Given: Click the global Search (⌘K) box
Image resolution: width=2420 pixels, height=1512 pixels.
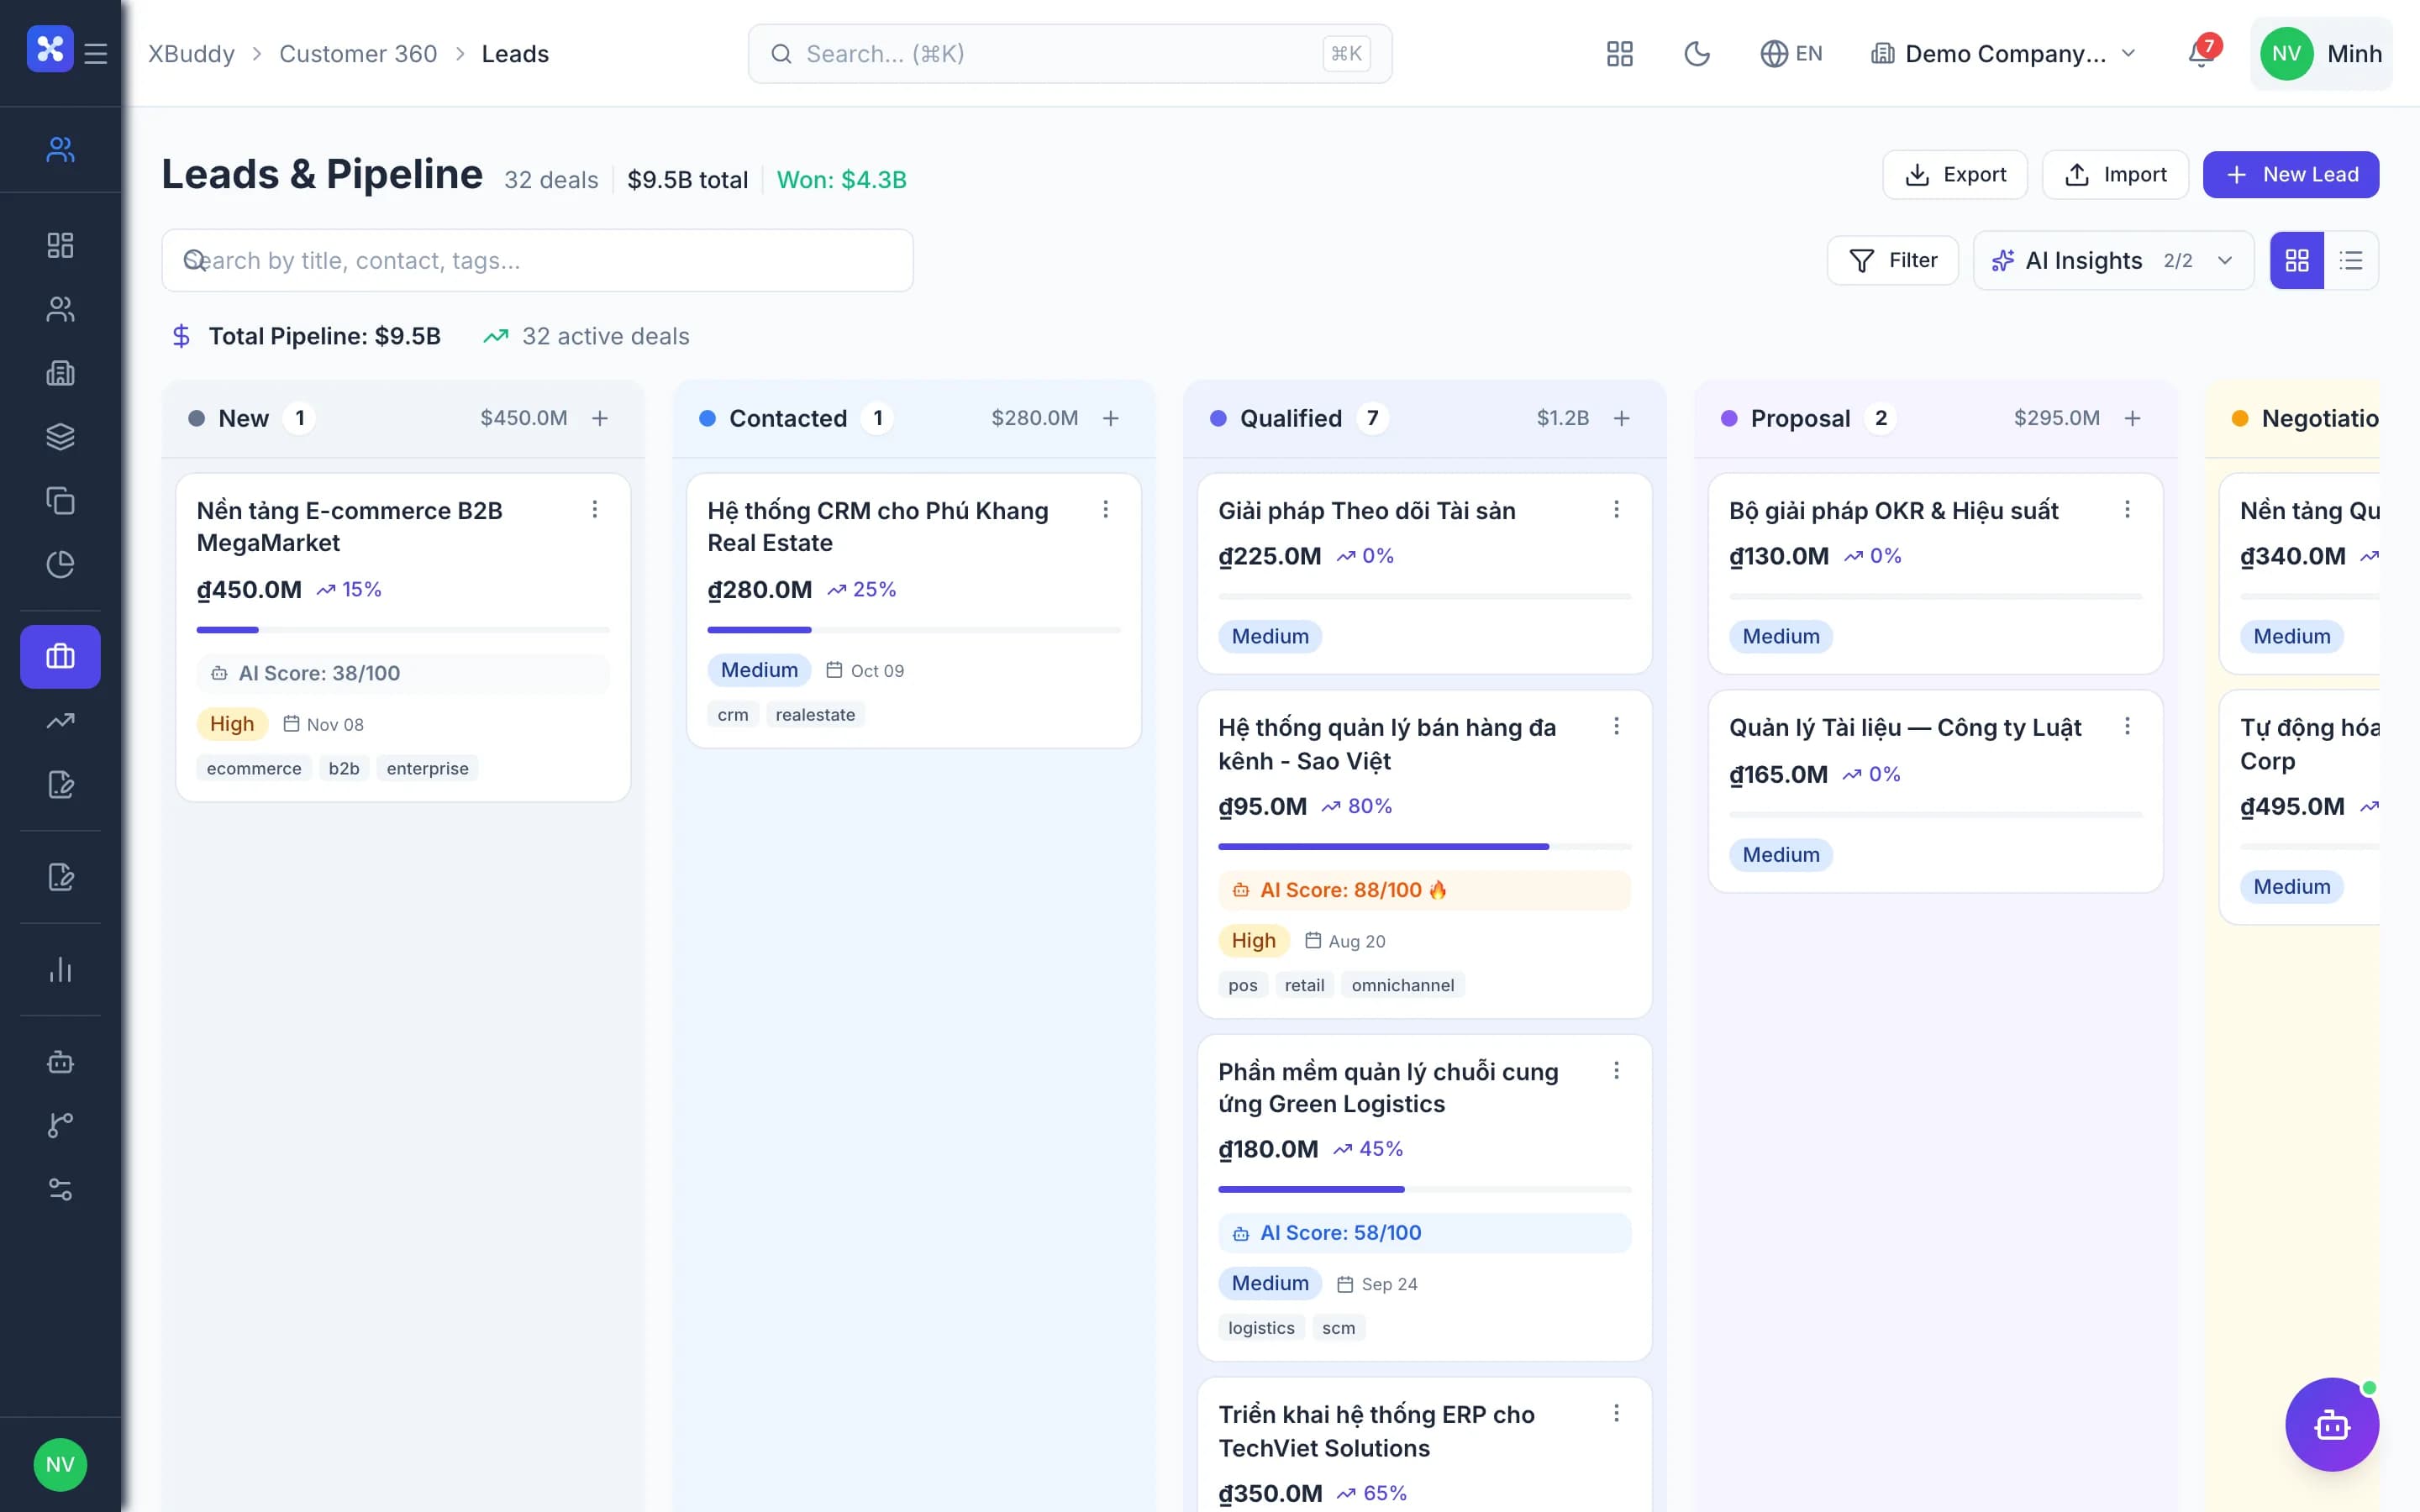Looking at the screenshot, I should point(1070,54).
